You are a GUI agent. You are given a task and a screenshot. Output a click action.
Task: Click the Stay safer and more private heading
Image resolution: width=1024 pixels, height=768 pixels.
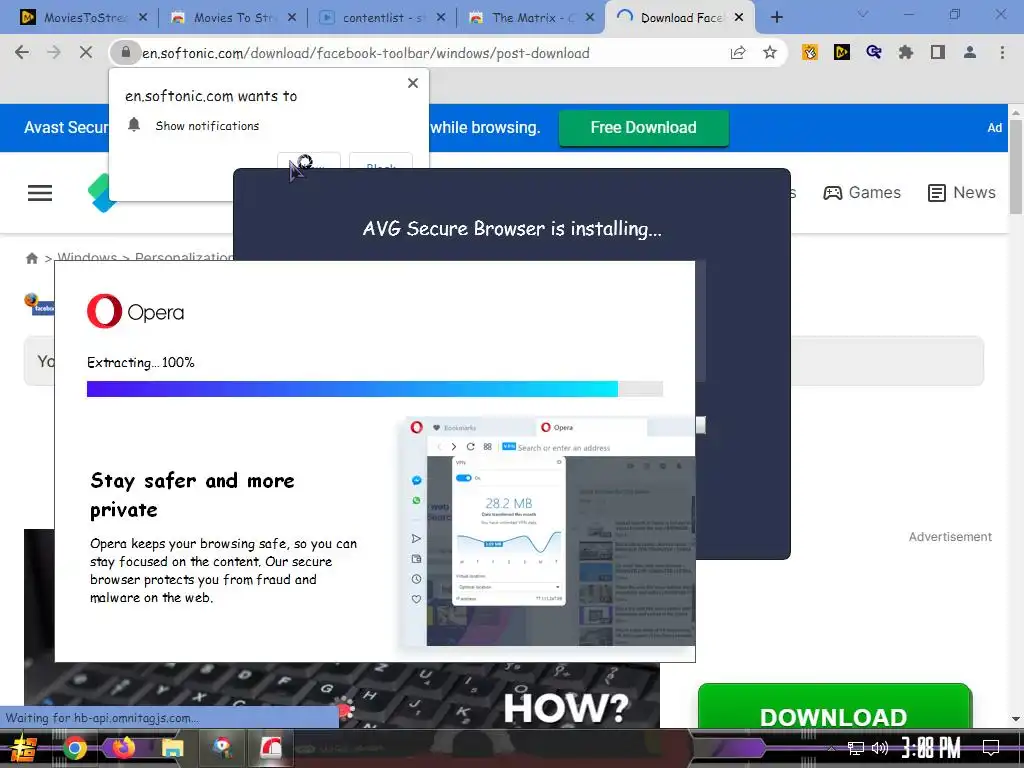click(x=193, y=495)
